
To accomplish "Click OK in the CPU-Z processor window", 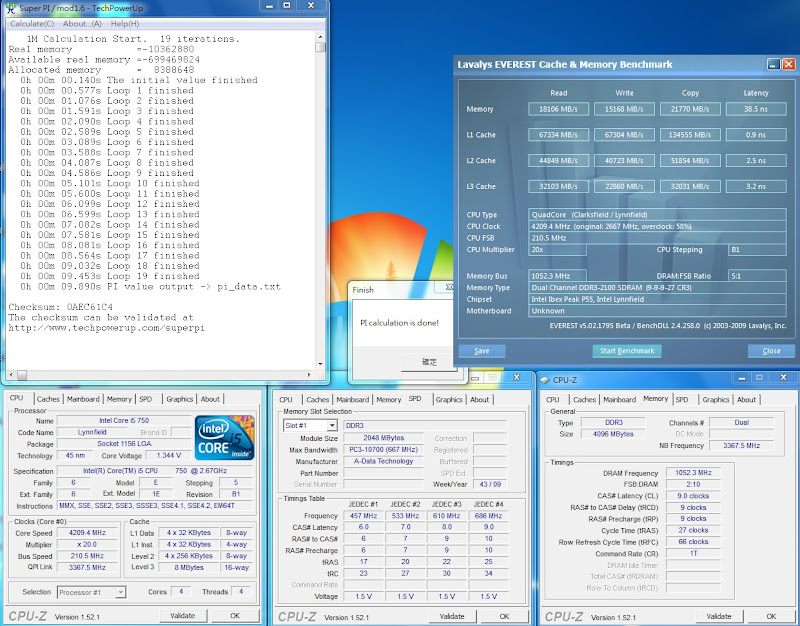I will point(235,616).
